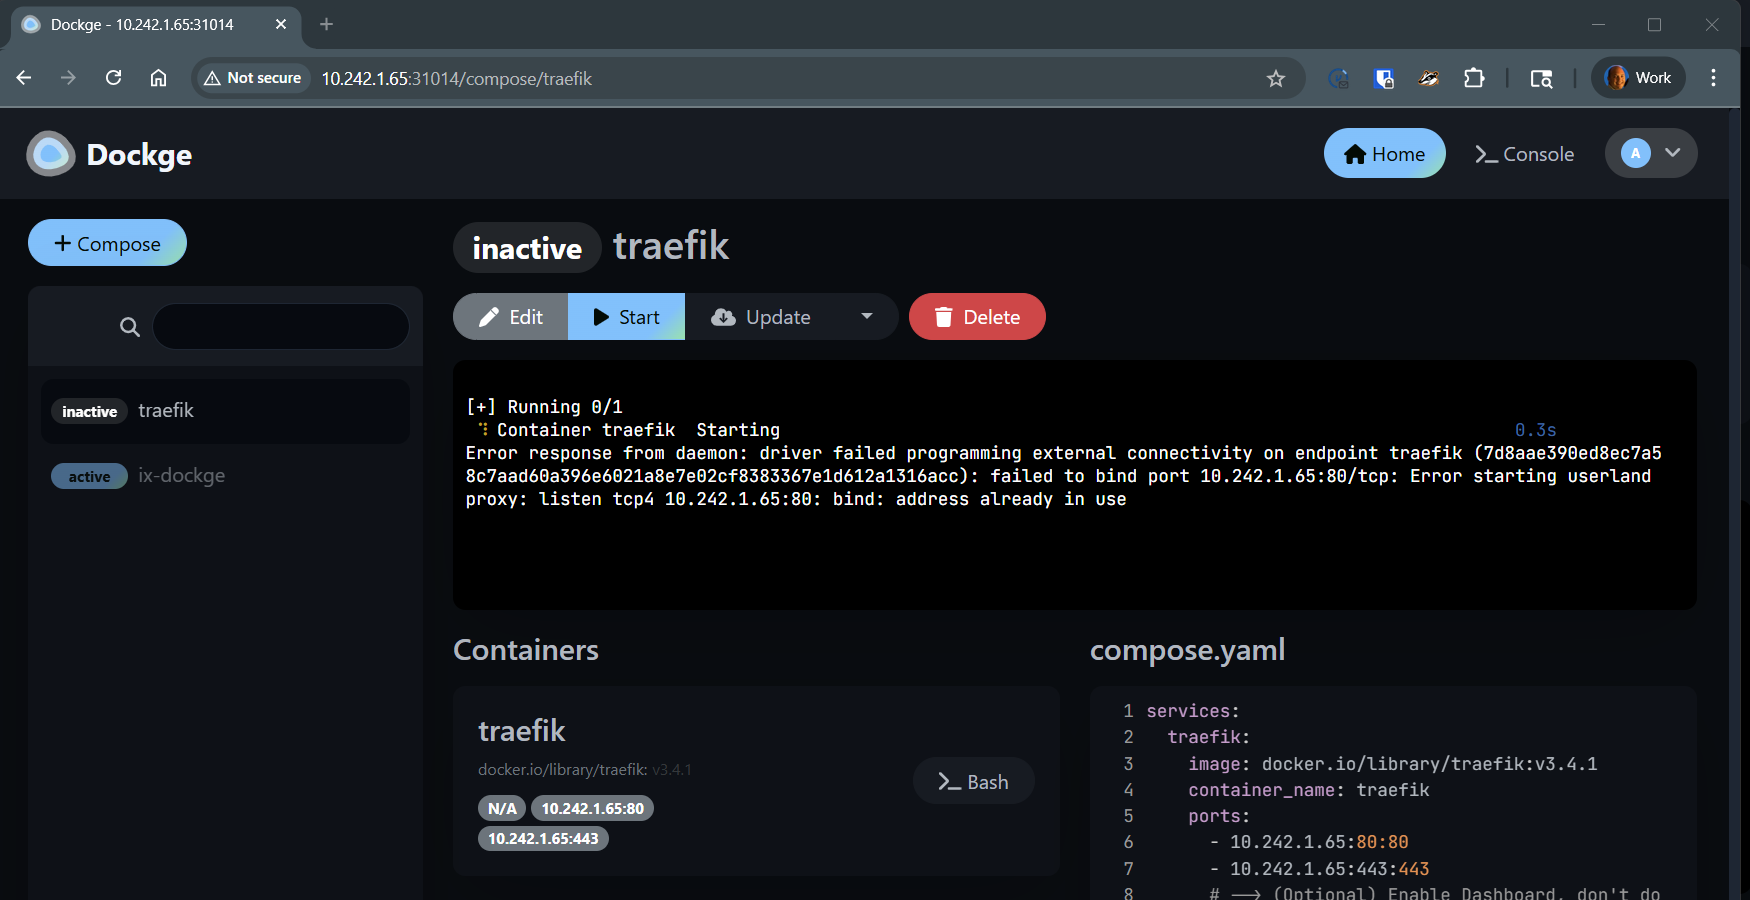Open the Console page

pyautogui.click(x=1524, y=154)
